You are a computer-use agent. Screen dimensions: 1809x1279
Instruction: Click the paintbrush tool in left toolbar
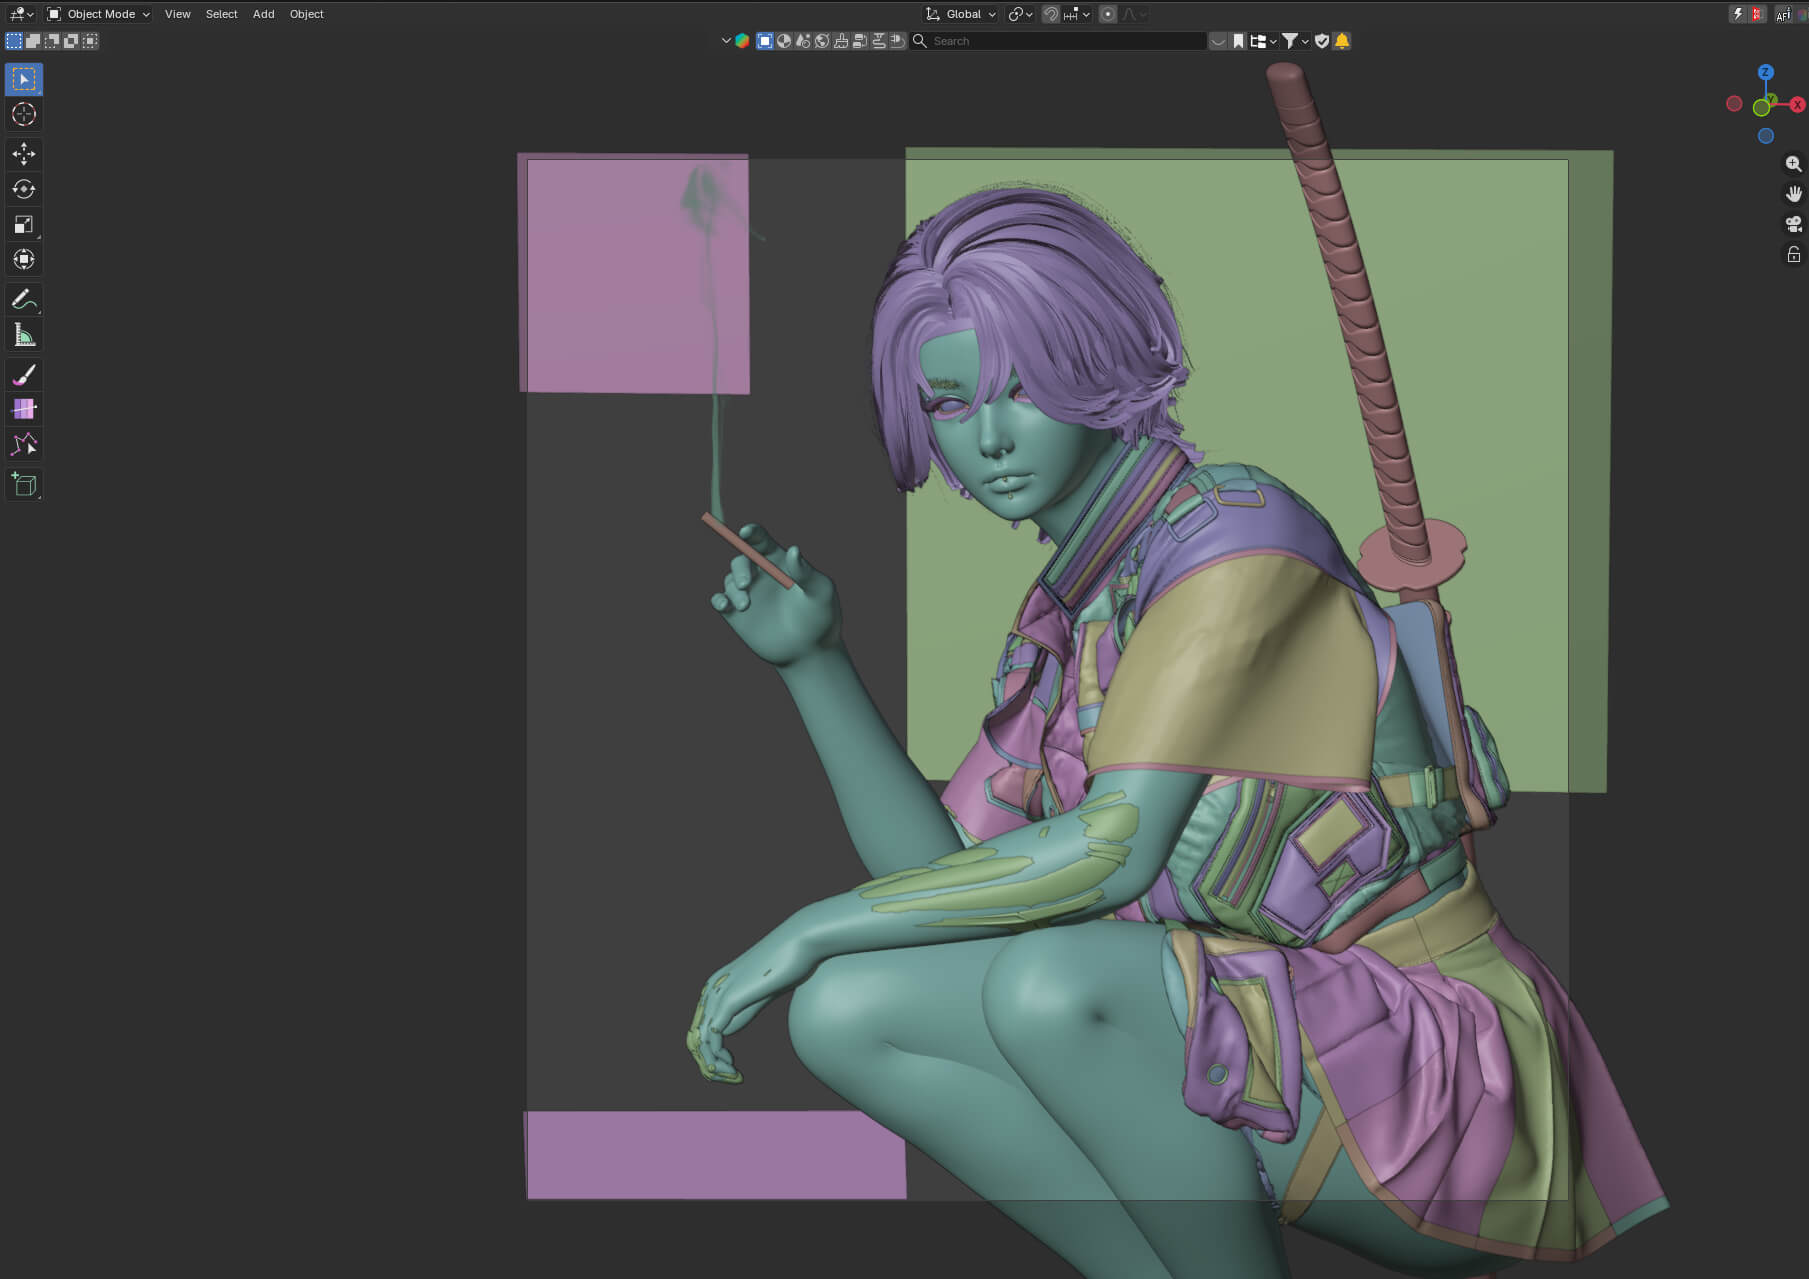[24, 374]
